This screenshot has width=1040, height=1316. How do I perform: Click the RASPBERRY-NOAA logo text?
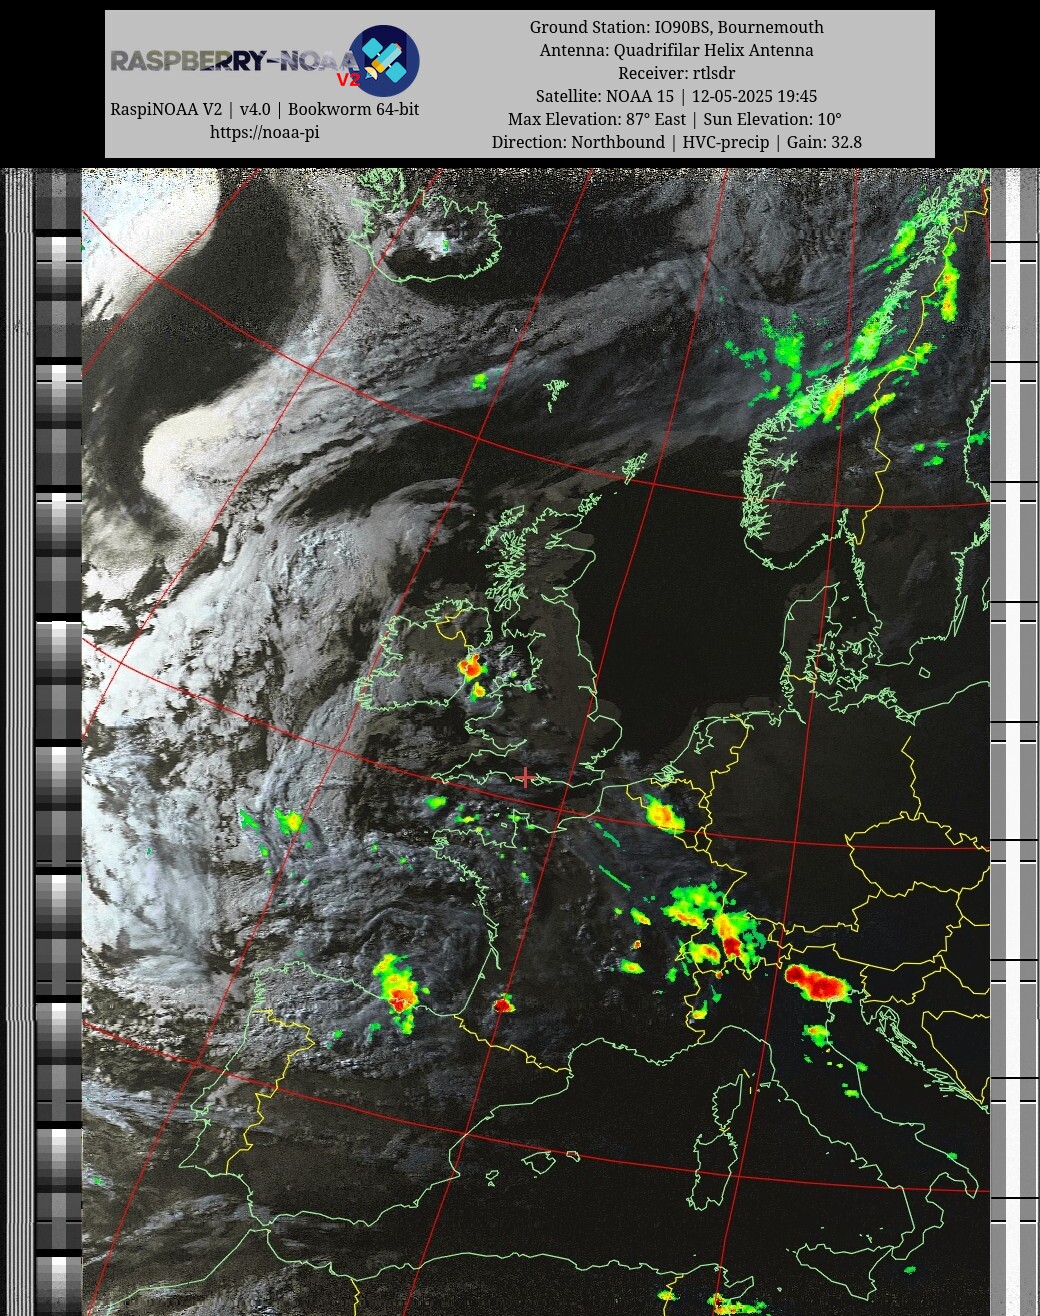coord(234,62)
